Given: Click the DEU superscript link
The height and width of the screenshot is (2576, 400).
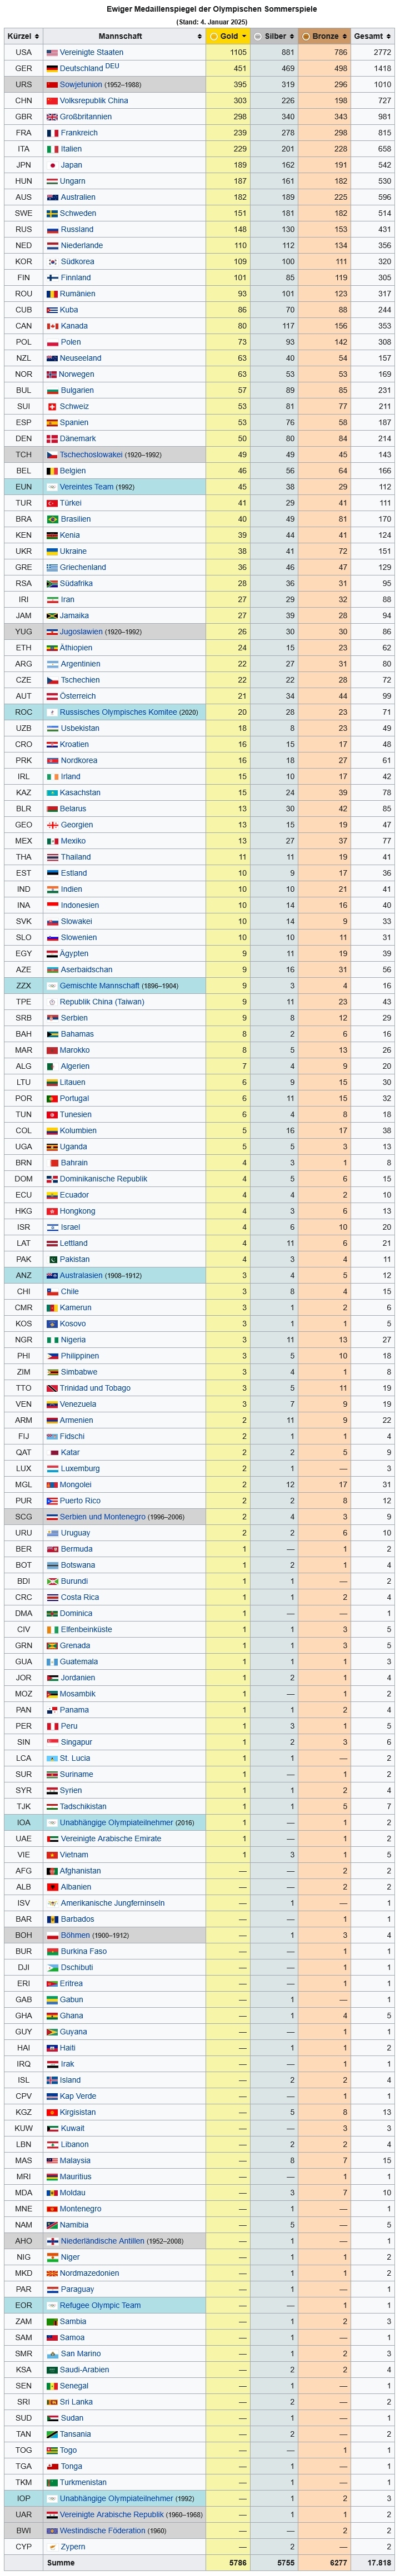Looking at the screenshot, I should tap(112, 66).
